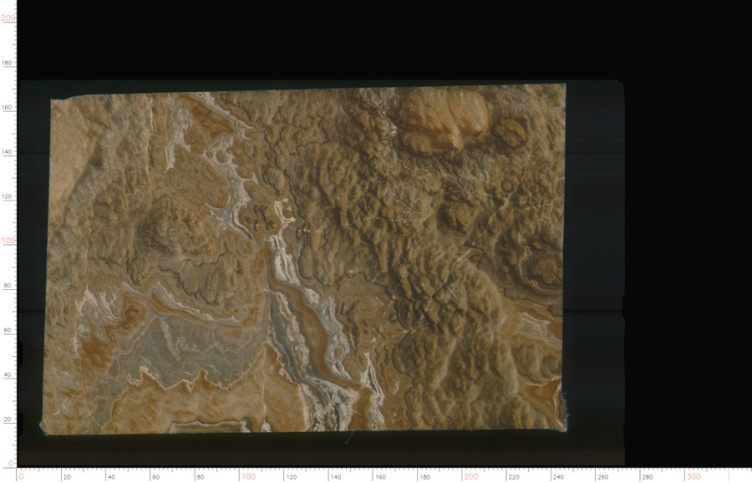The width and height of the screenshot is (752, 483).
Task: Click the red 200 label on horizontal ruler
Action: pyautogui.click(x=471, y=476)
